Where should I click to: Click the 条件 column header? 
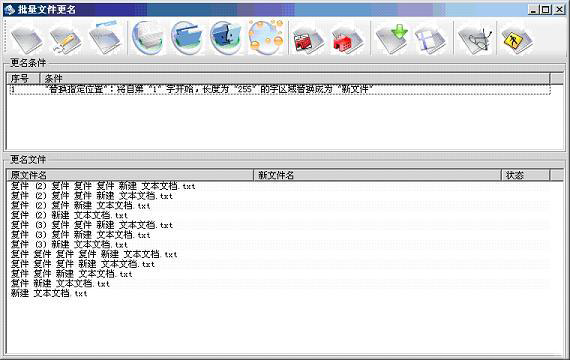295,78
